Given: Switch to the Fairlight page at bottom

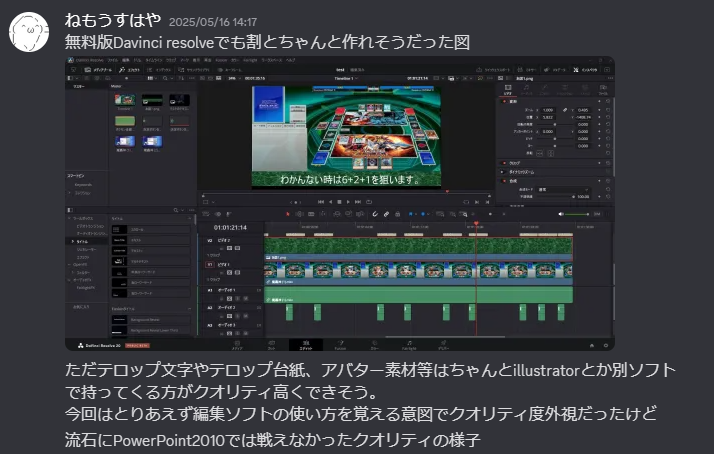Looking at the screenshot, I should (x=409, y=345).
